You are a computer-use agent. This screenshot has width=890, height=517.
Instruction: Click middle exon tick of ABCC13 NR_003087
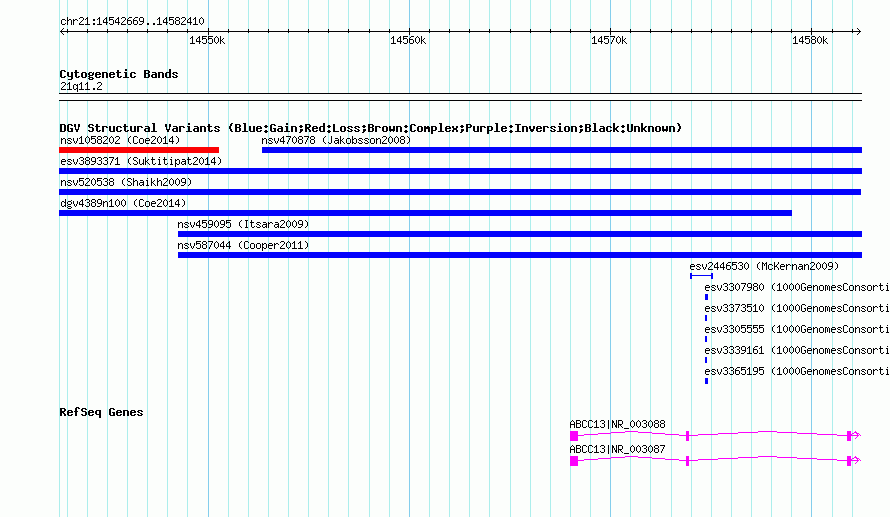[x=687, y=461]
